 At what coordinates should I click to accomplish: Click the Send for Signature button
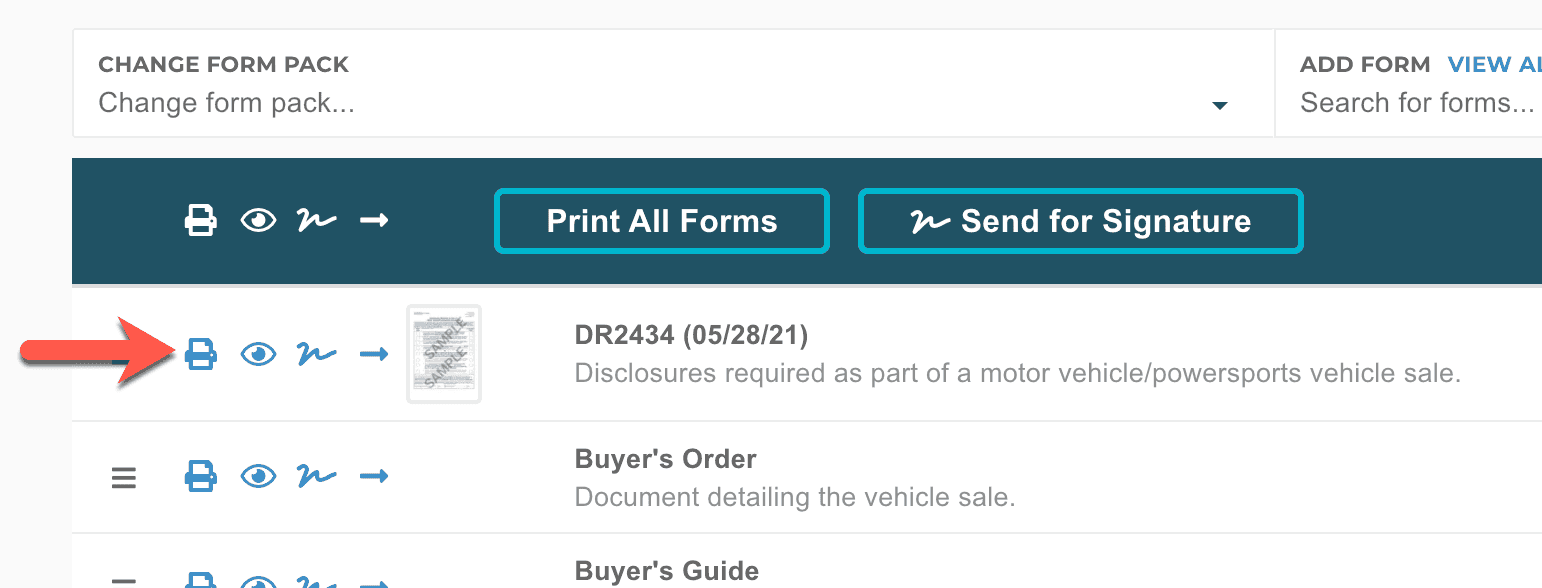click(1080, 221)
